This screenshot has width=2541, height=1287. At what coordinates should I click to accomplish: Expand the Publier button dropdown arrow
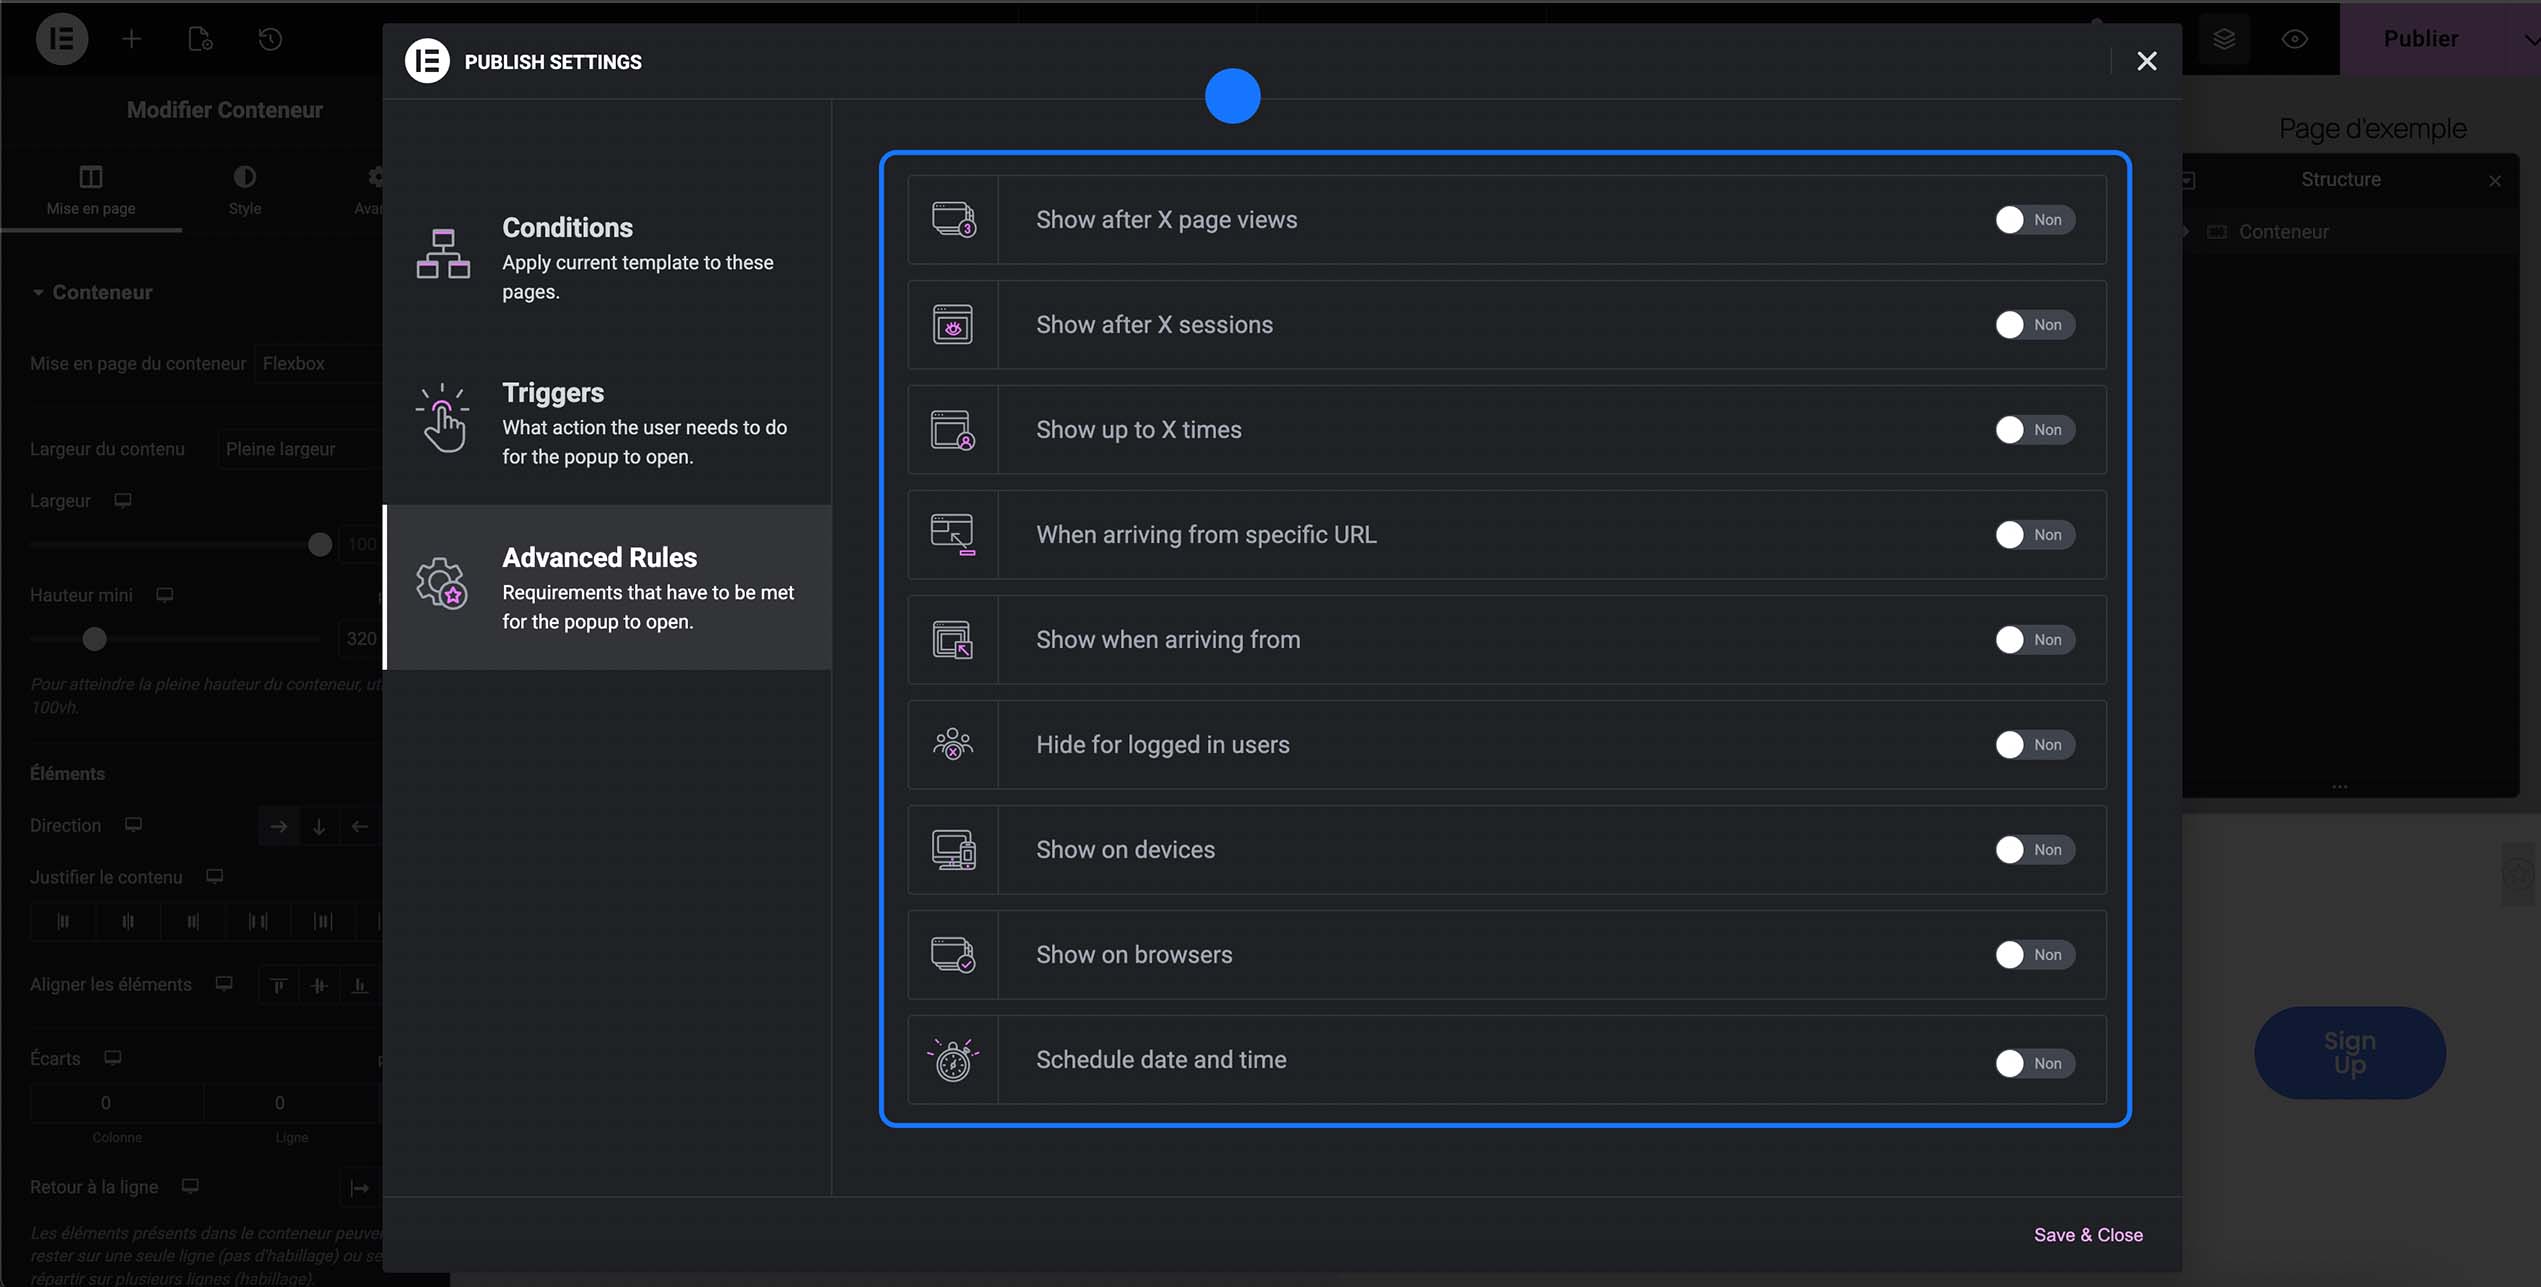pos(2530,39)
